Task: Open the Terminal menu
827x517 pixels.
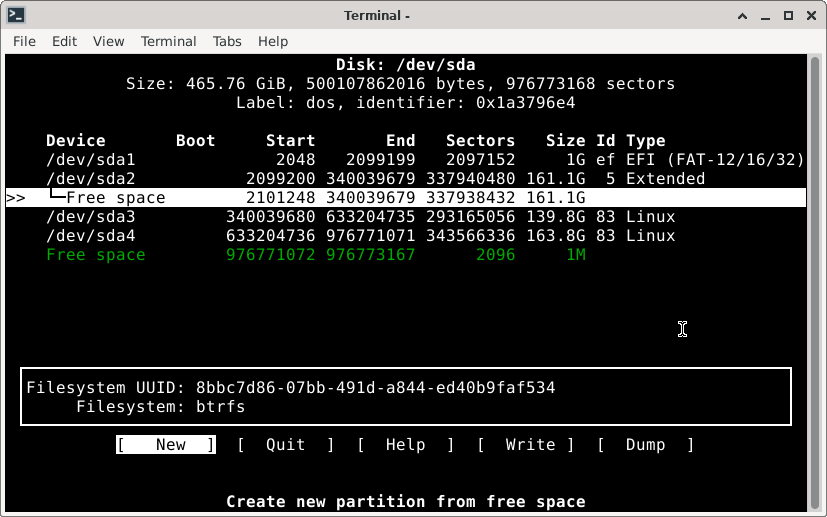Action: [168, 41]
